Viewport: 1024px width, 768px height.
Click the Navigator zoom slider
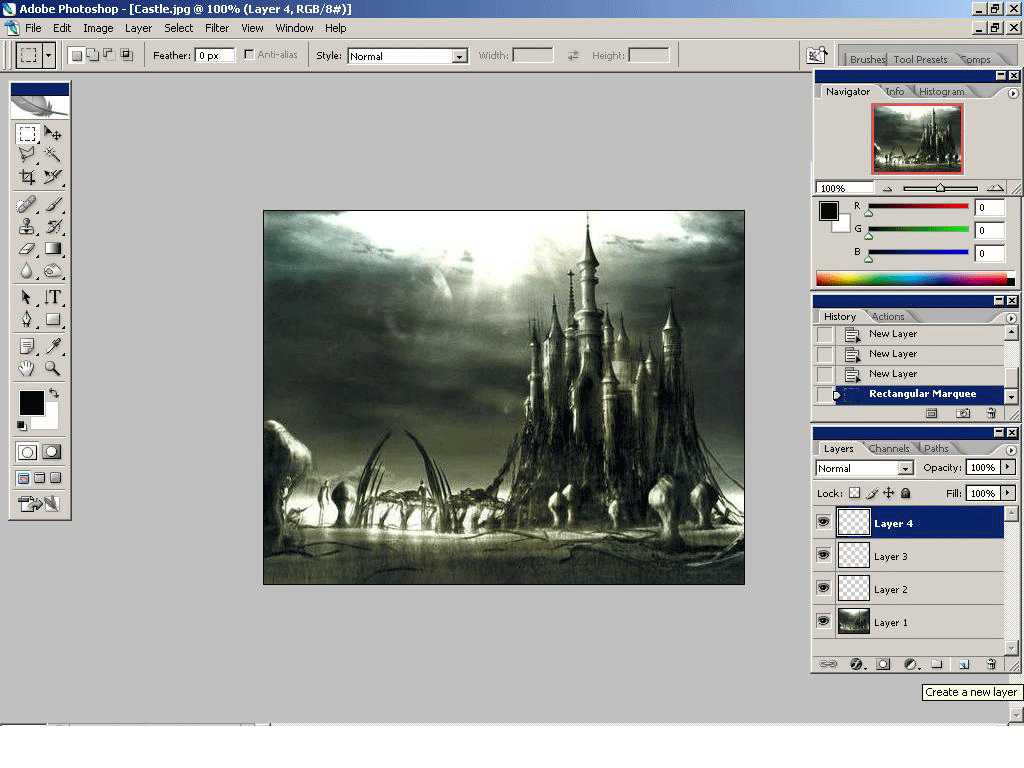(x=940, y=188)
